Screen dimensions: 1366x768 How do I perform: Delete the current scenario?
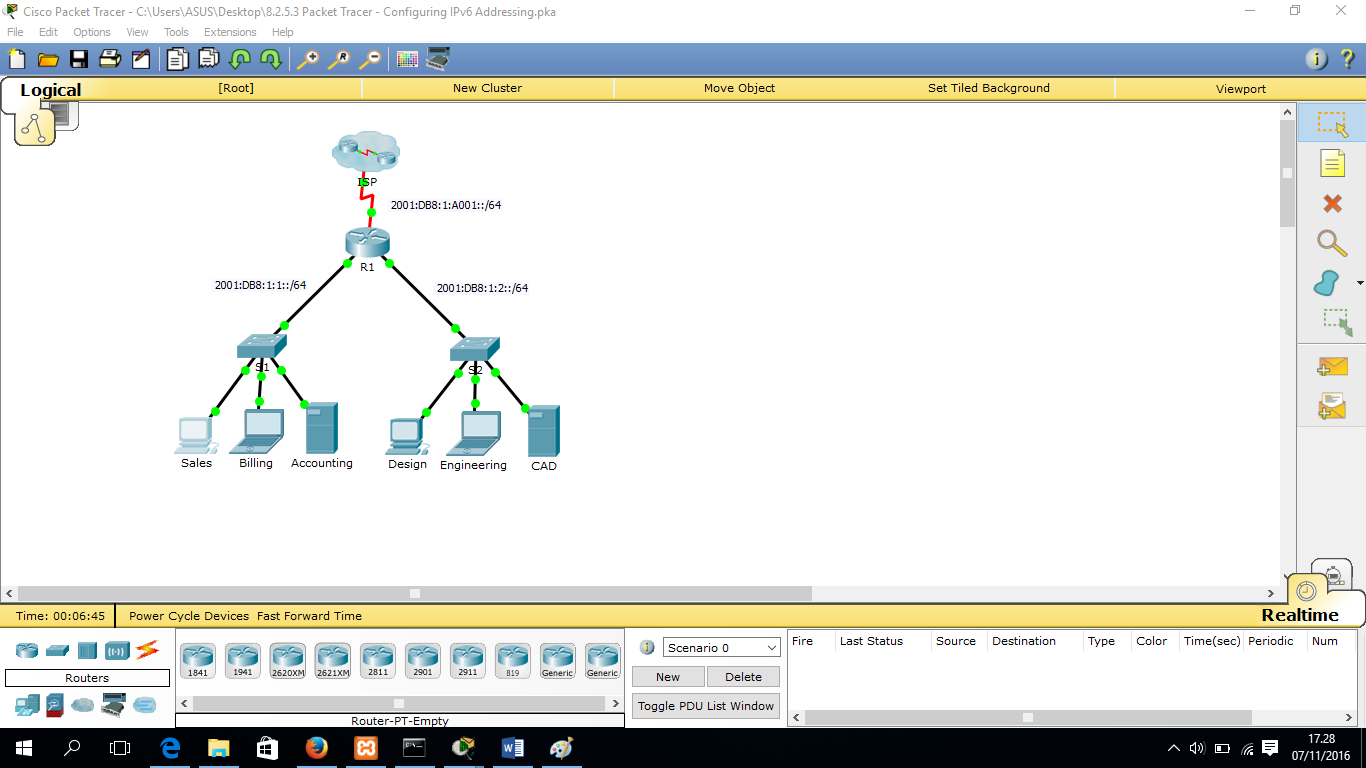(743, 677)
